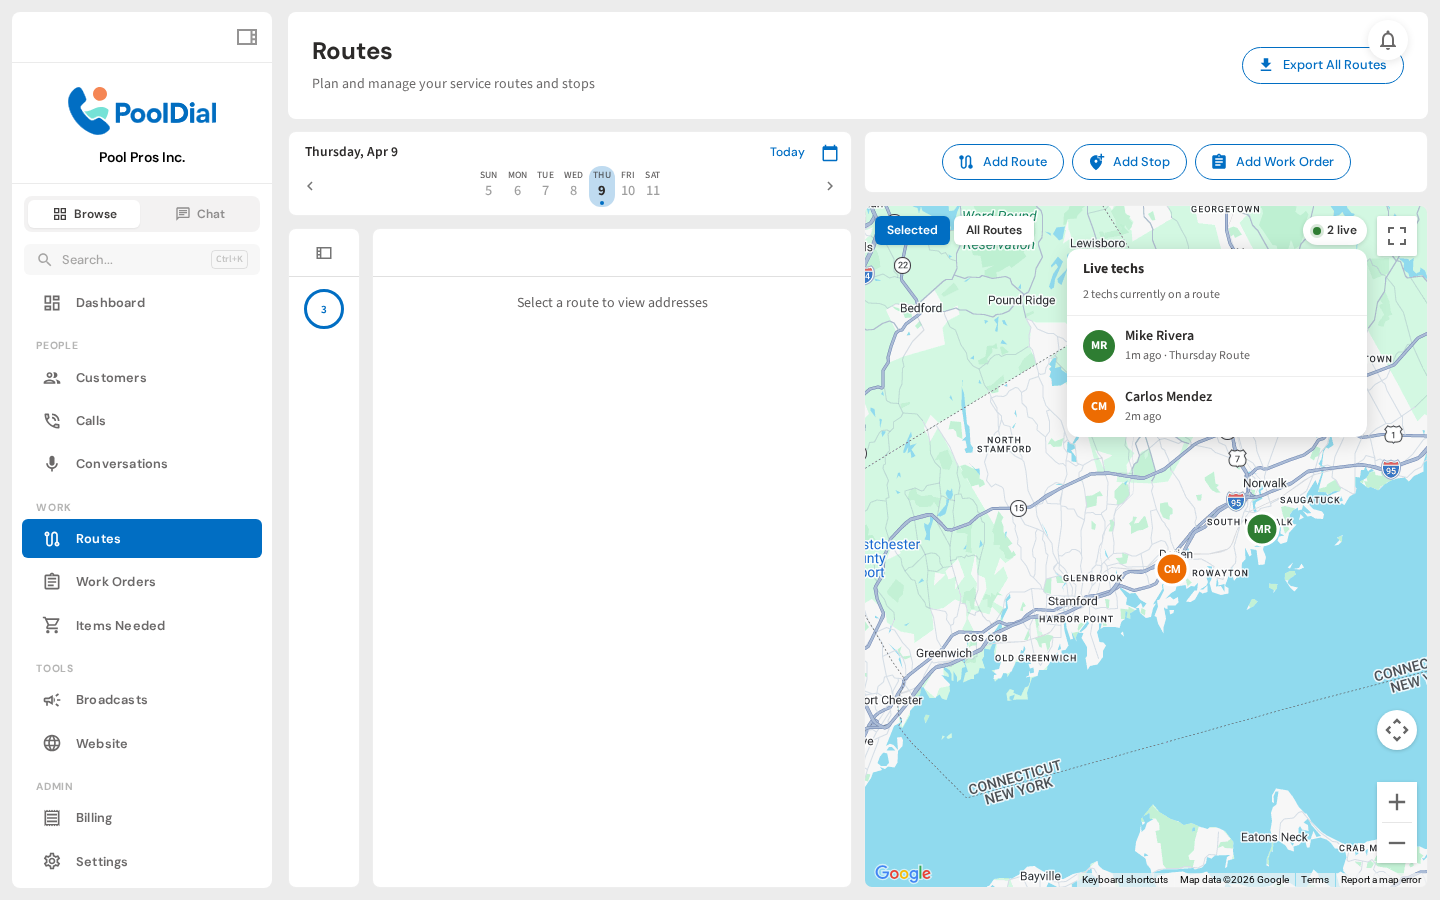Click the notifications bell icon
Image resolution: width=1440 pixels, height=900 pixels.
point(1387,40)
